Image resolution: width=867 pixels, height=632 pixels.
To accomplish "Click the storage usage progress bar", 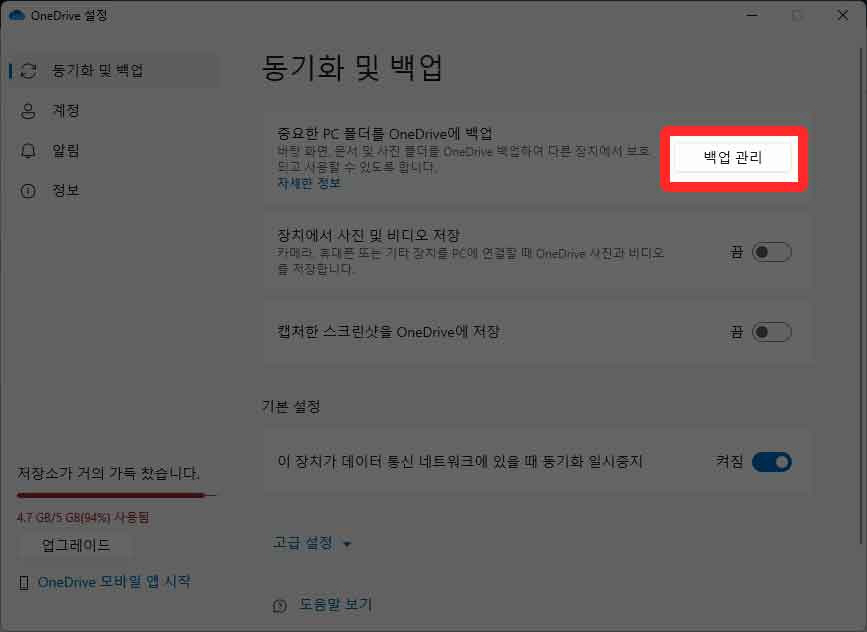I will (116, 495).
